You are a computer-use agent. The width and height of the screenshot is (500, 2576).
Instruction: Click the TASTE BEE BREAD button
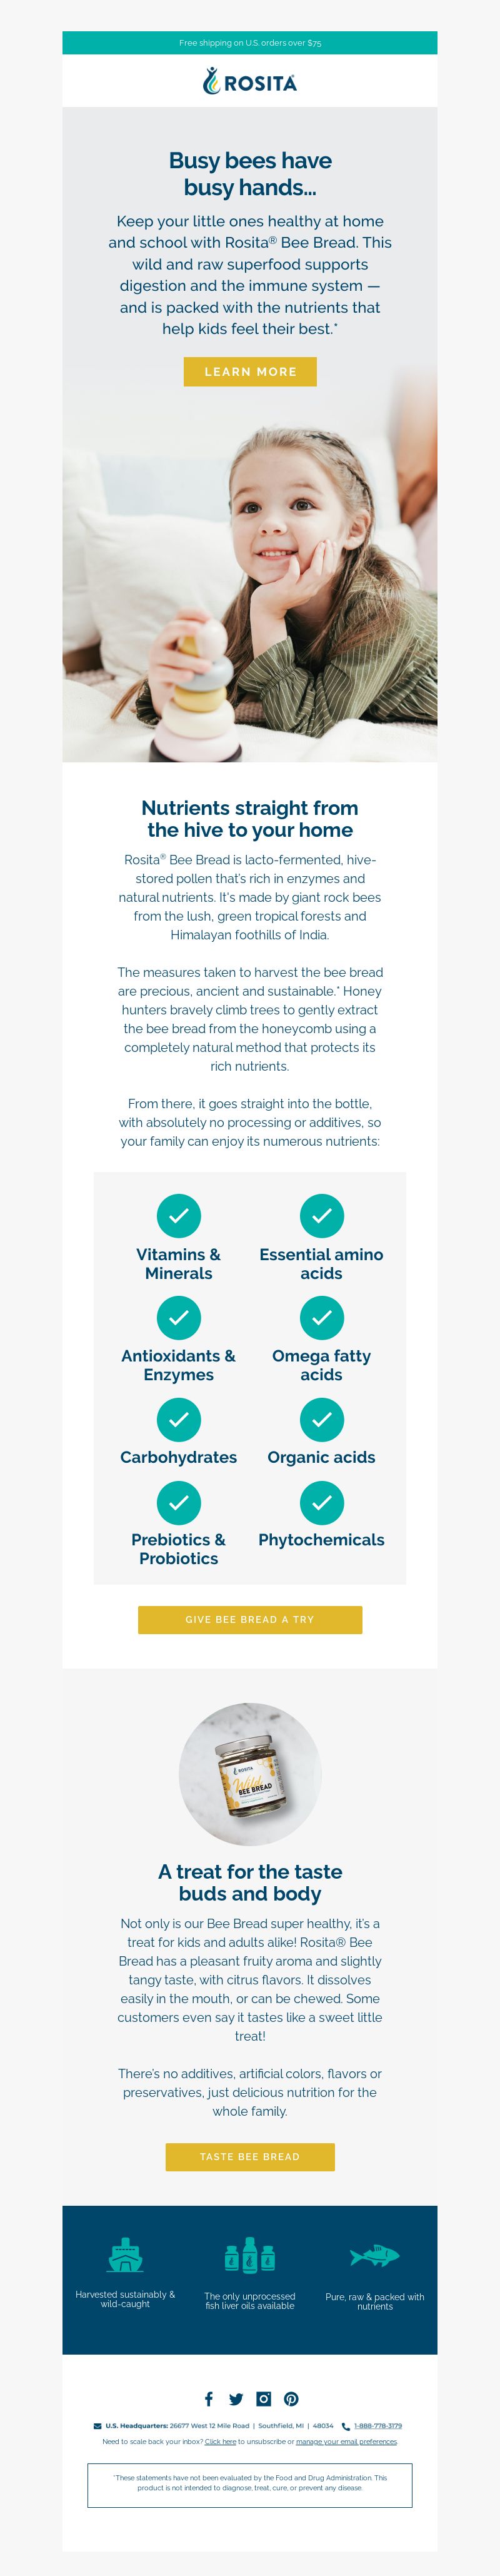click(x=250, y=2157)
